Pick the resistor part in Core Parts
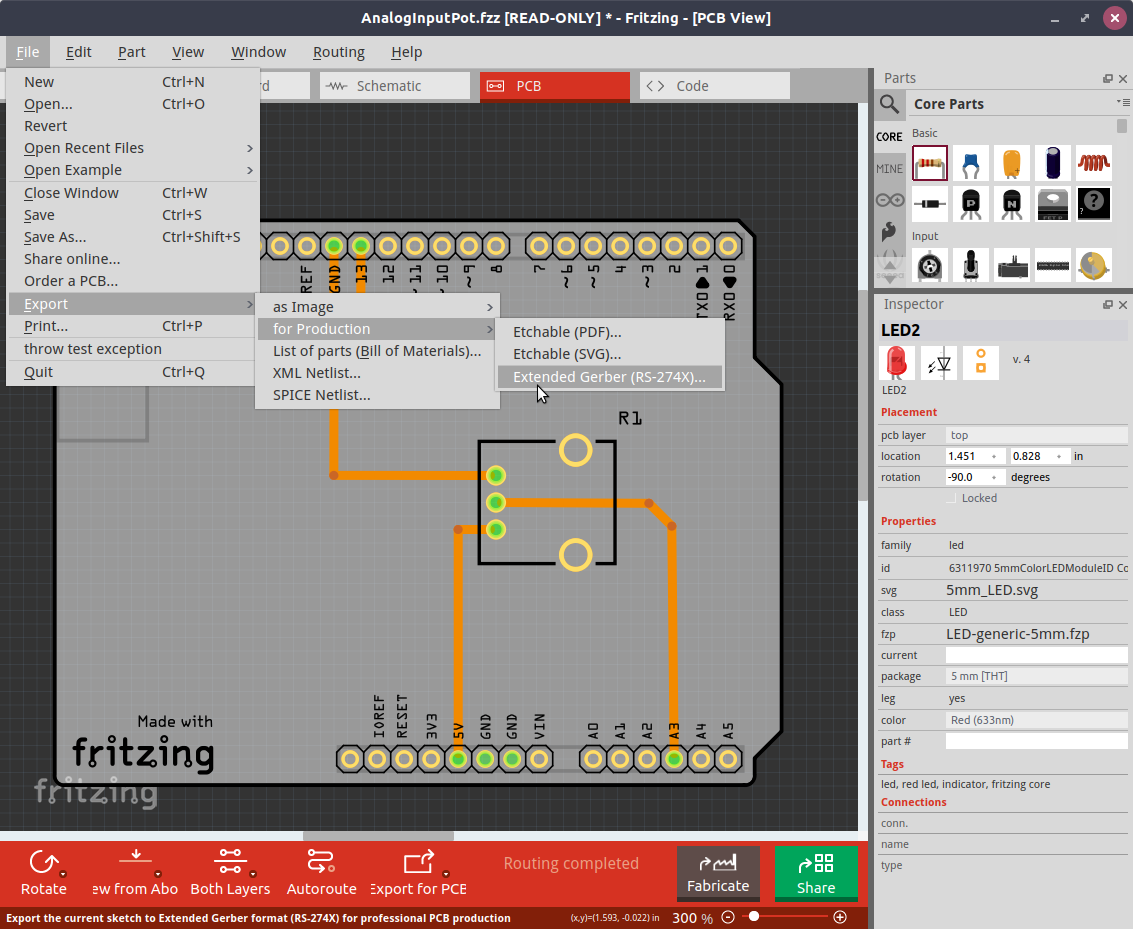The image size is (1133, 929). click(x=930, y=163)
